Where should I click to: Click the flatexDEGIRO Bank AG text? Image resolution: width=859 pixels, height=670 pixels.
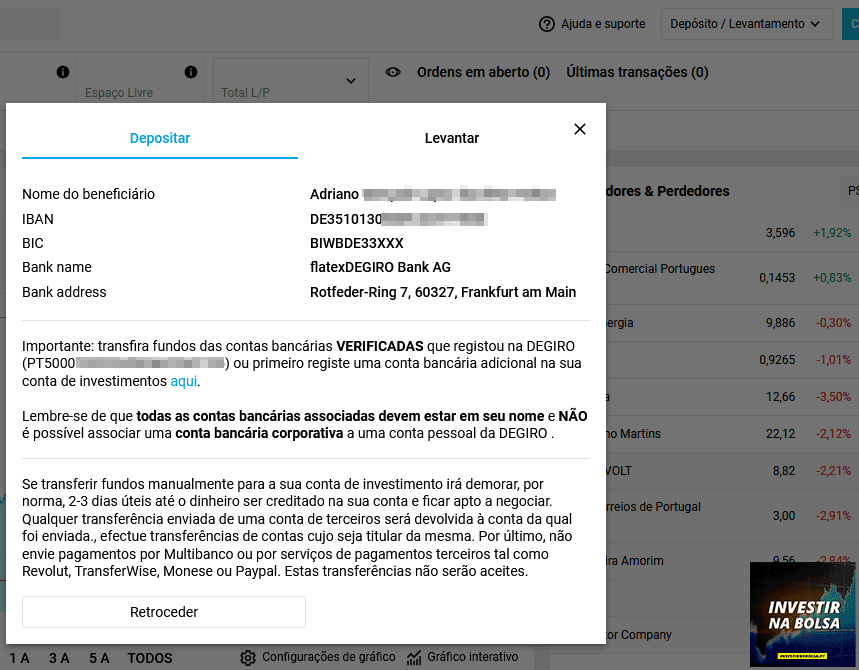(380, 267)
